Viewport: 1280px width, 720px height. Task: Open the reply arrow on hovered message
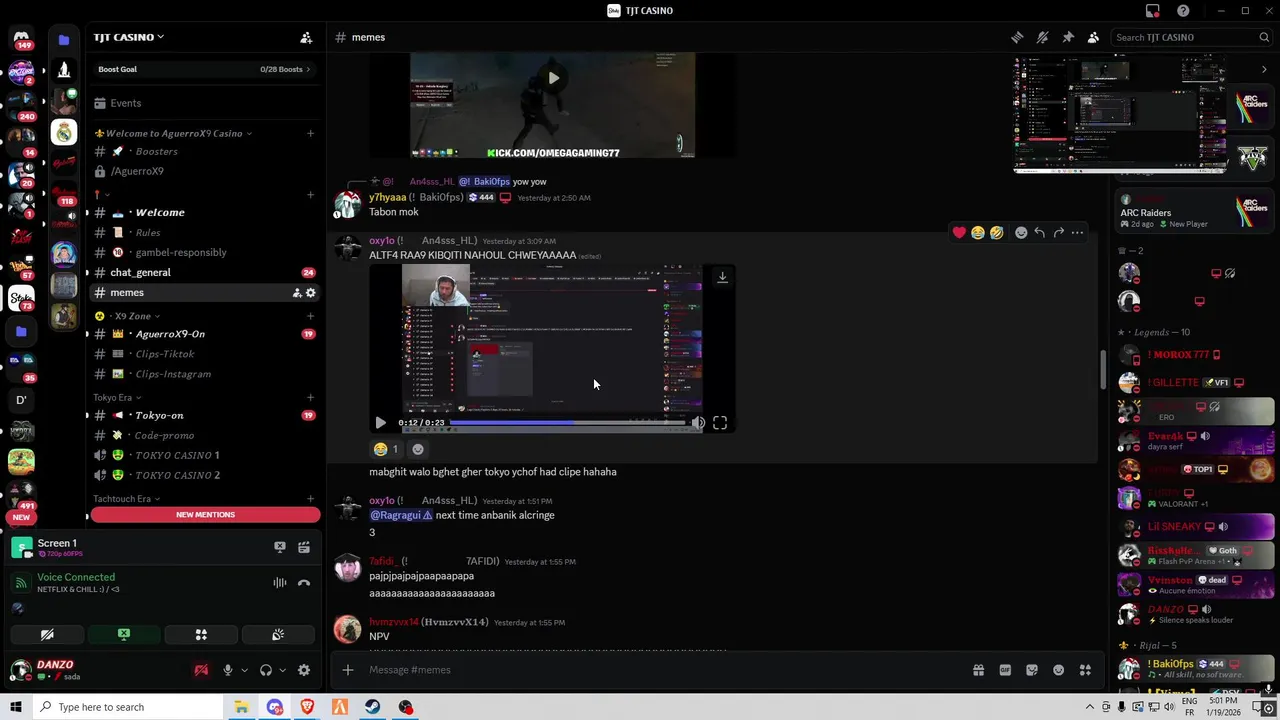(1040, 233)
